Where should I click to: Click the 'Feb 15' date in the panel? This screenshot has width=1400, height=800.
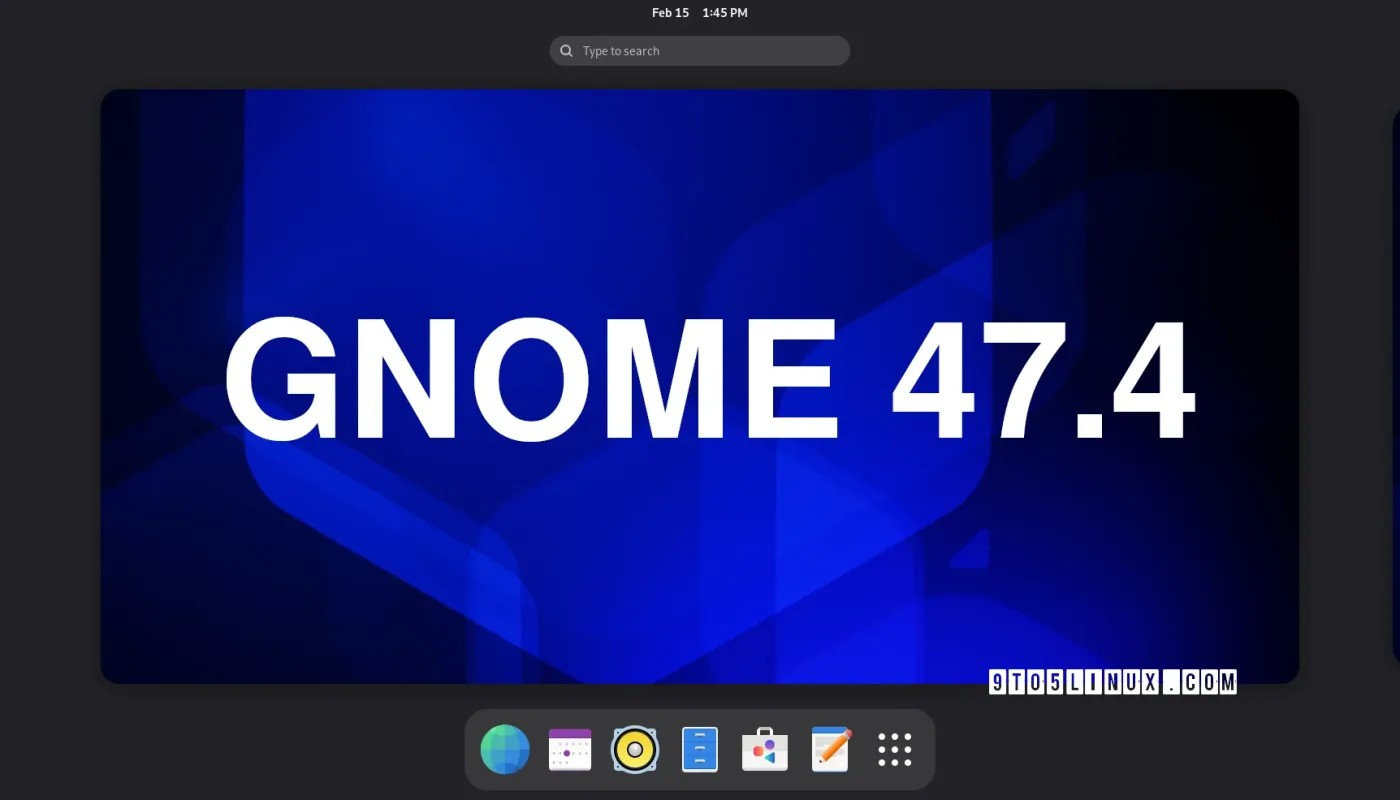(x=670, y=13)
